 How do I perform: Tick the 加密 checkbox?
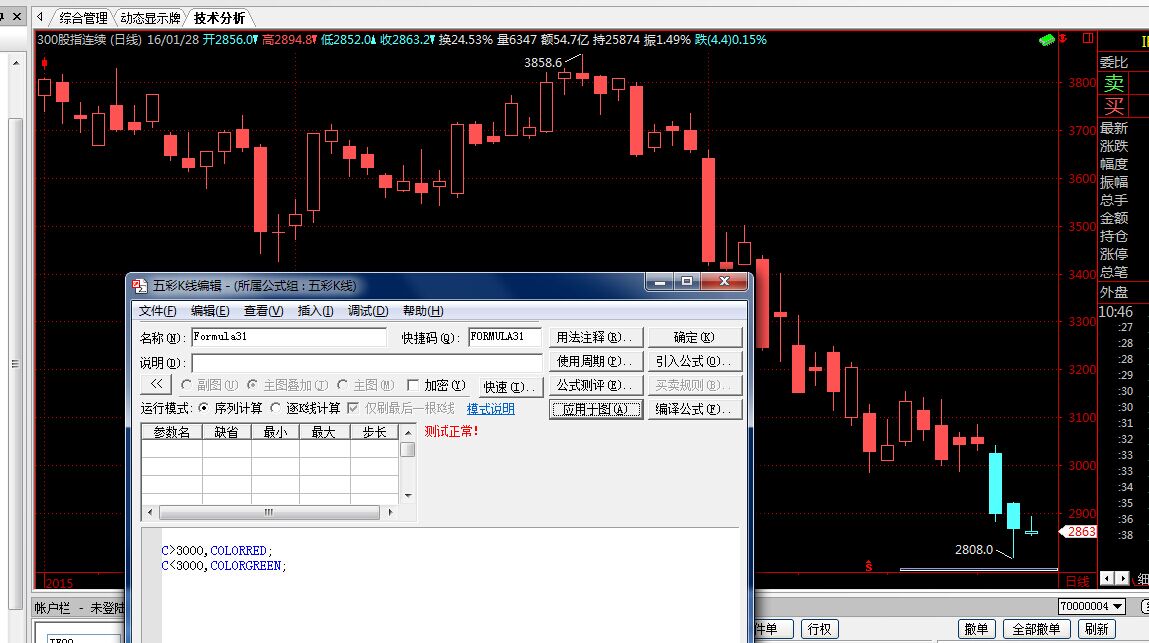(413, 385)
